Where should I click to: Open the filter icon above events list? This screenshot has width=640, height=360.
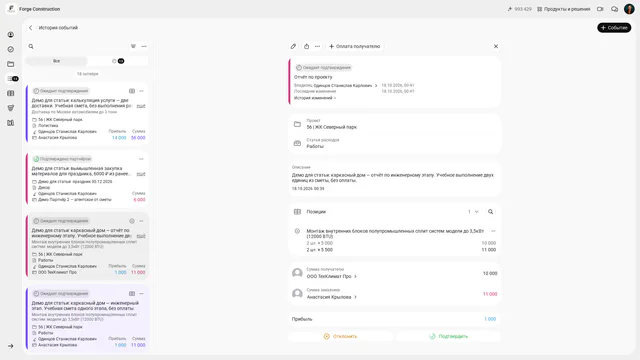[133, 47]
